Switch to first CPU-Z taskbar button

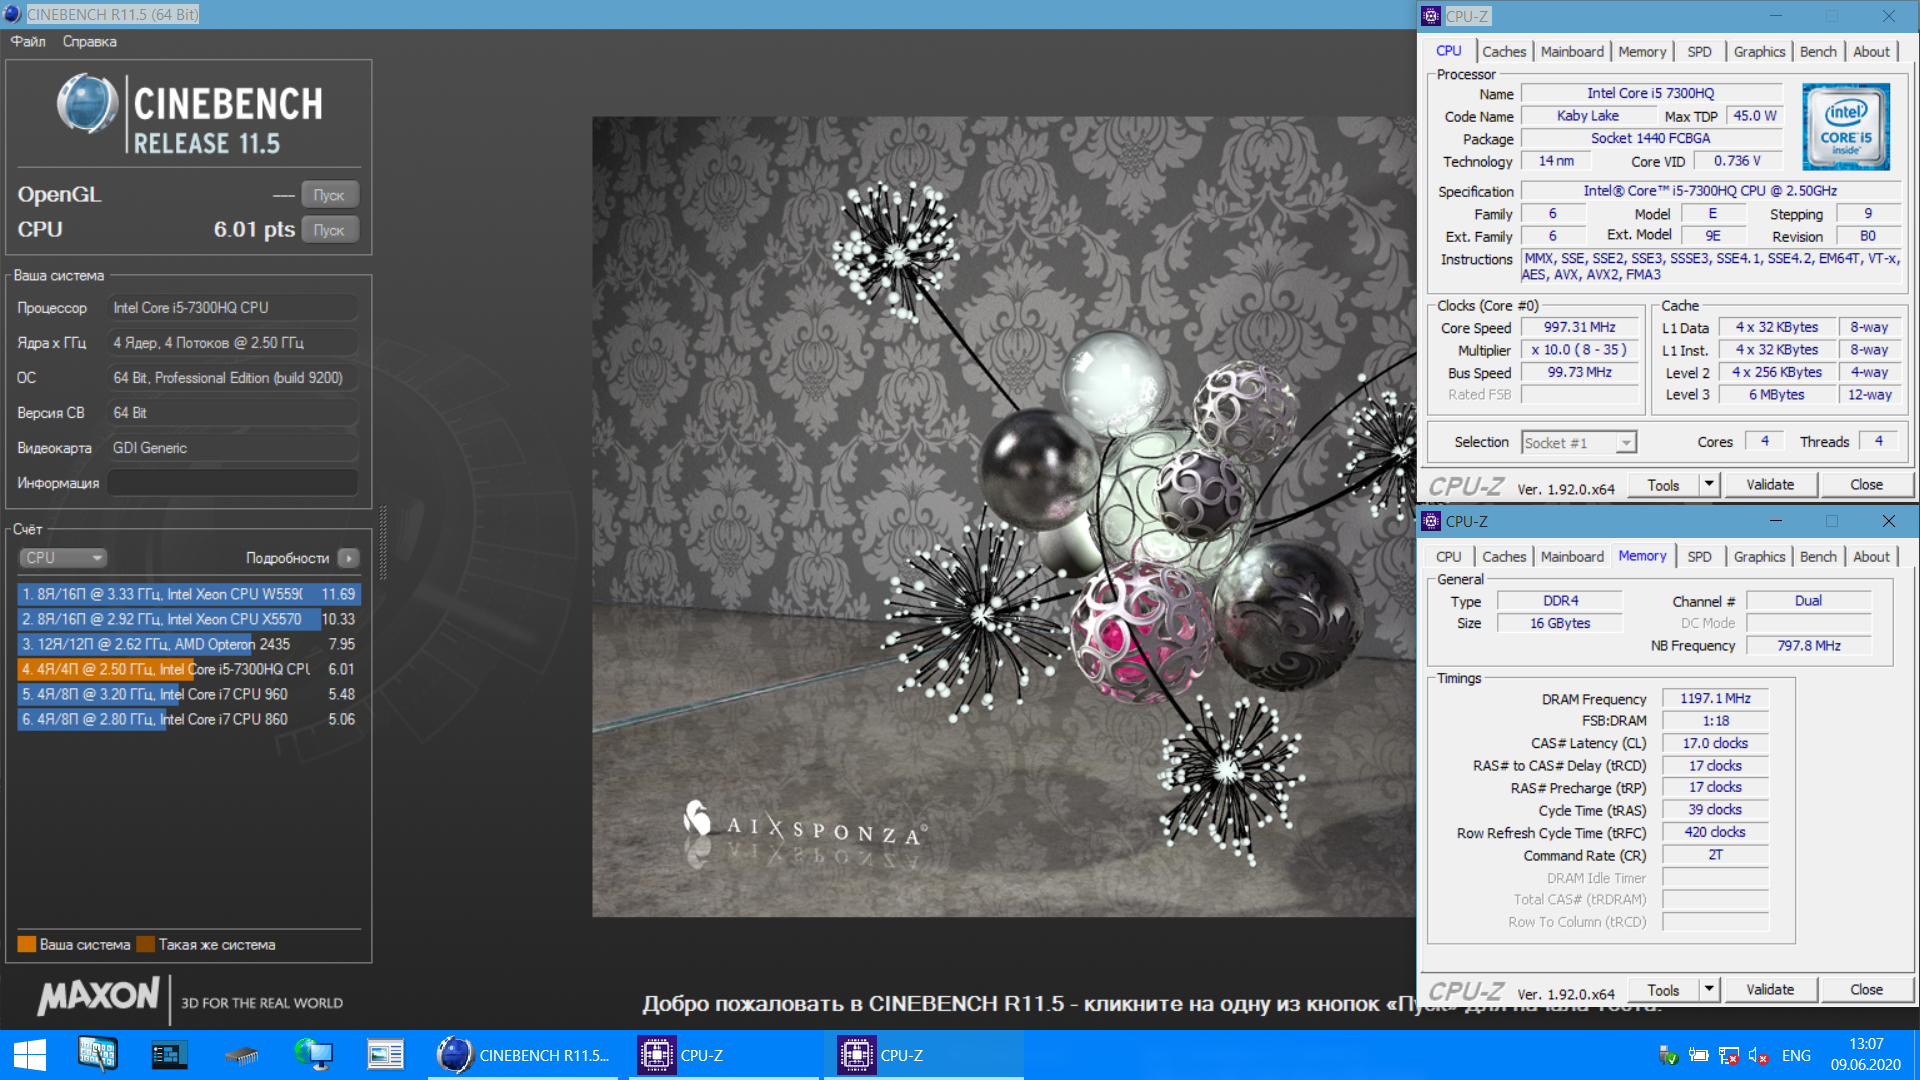(724, 1055)
